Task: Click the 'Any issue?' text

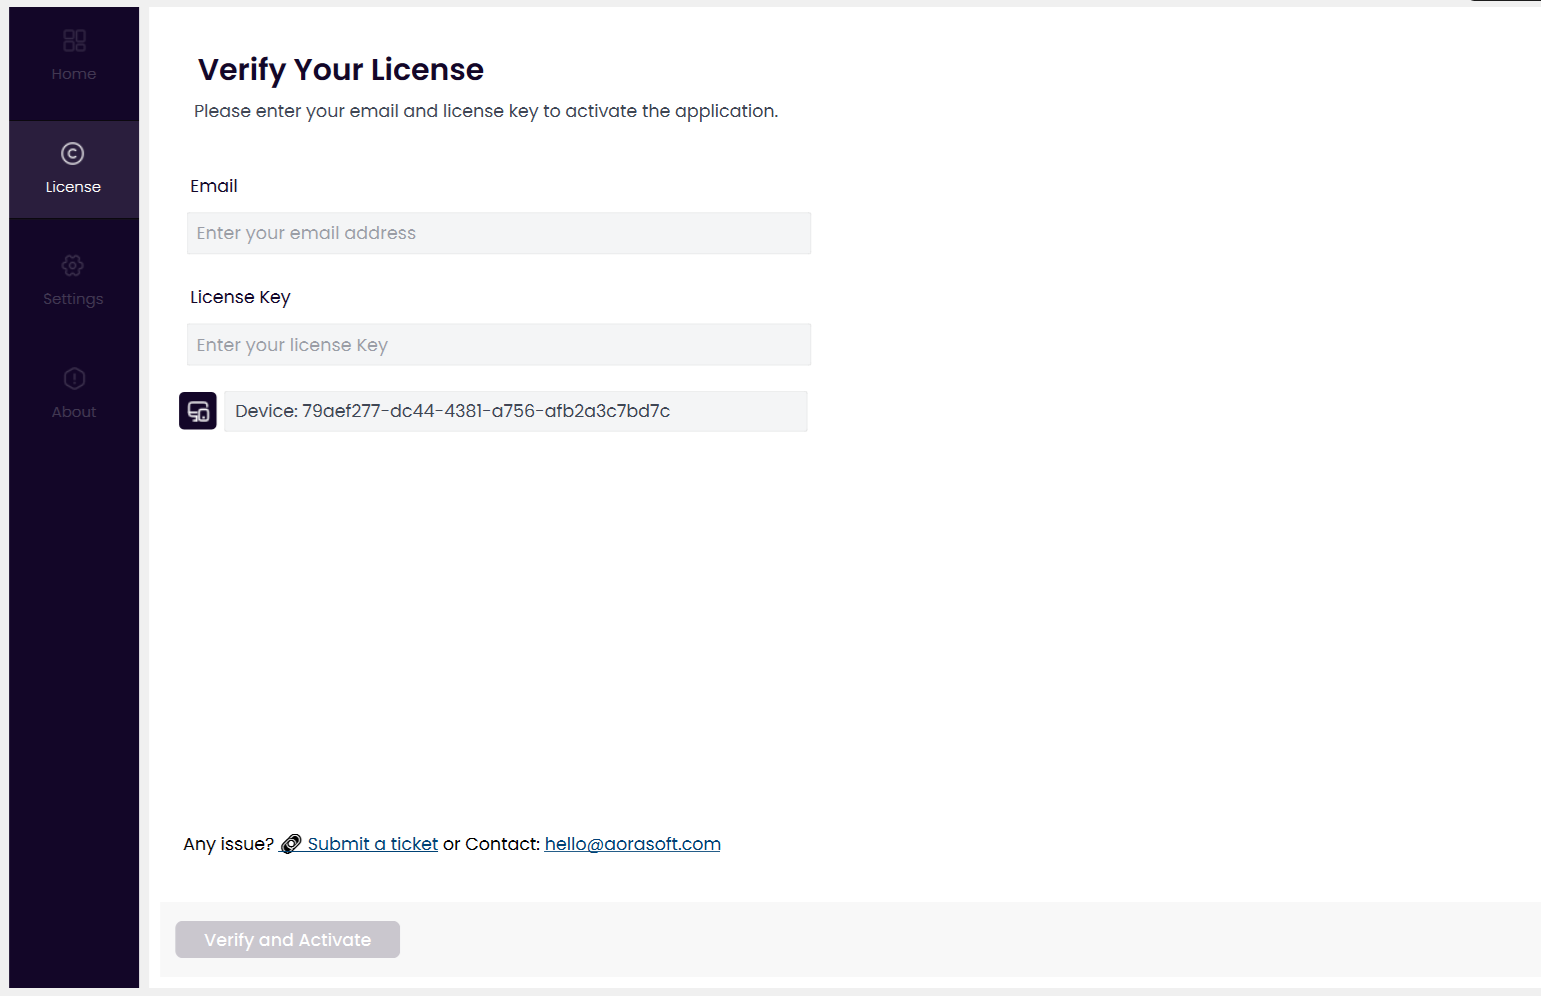Action: coord(228,844)
